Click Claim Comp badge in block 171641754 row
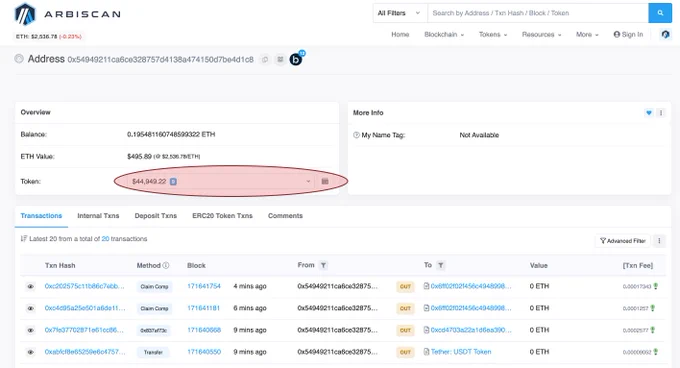The image size is (680, 368). (x=154, y=287)
